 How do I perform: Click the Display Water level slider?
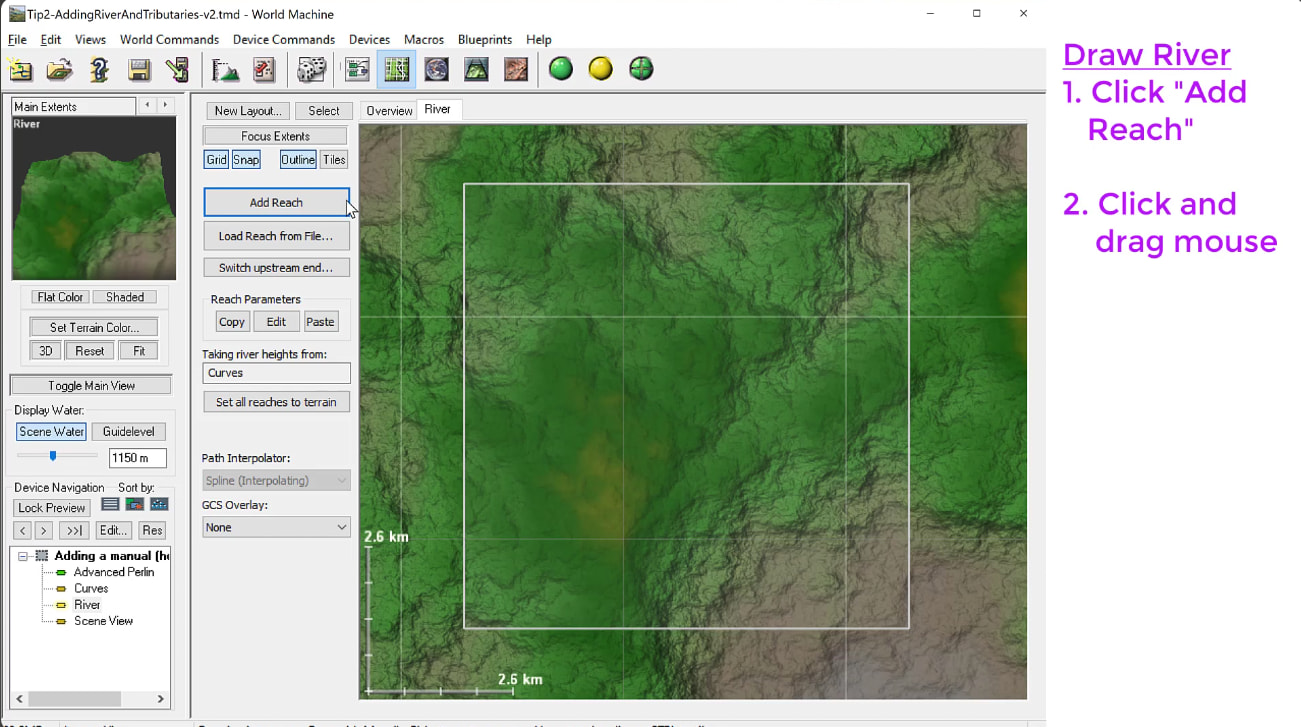(53, 456)
